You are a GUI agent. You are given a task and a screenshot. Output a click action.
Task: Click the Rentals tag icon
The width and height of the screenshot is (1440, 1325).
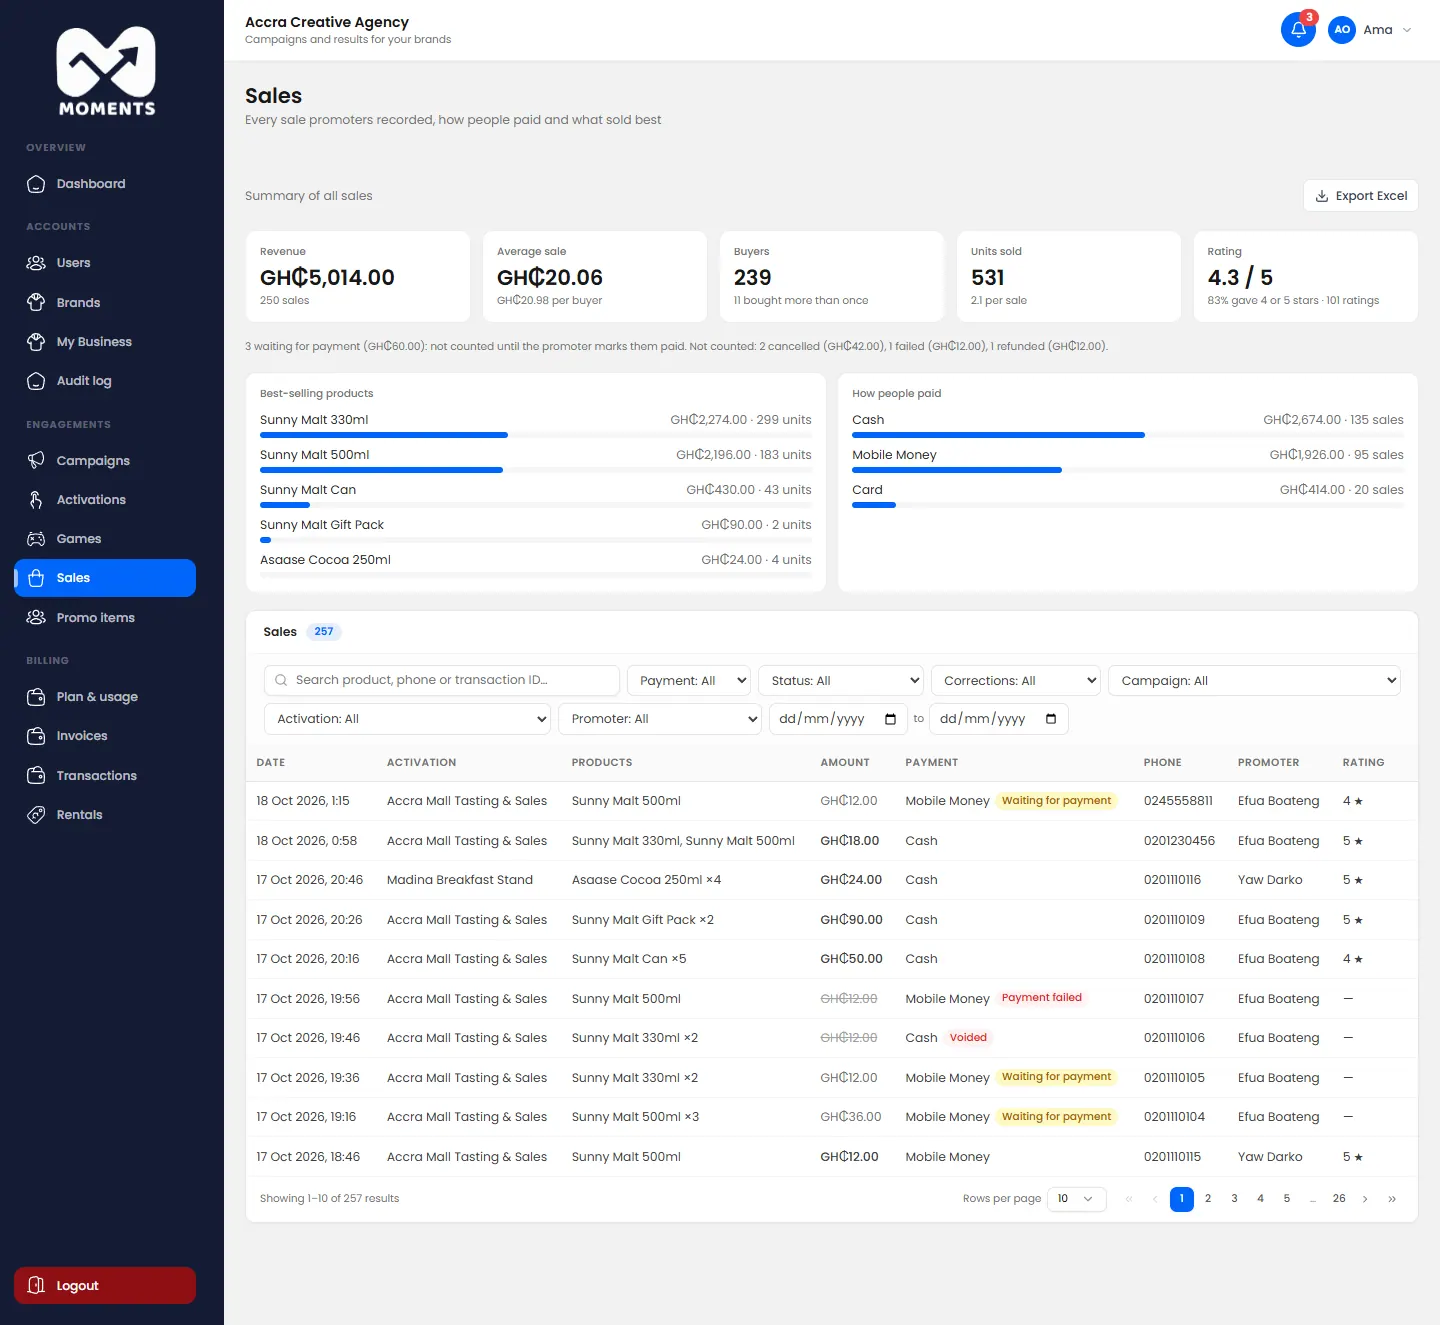click(36, 815)
